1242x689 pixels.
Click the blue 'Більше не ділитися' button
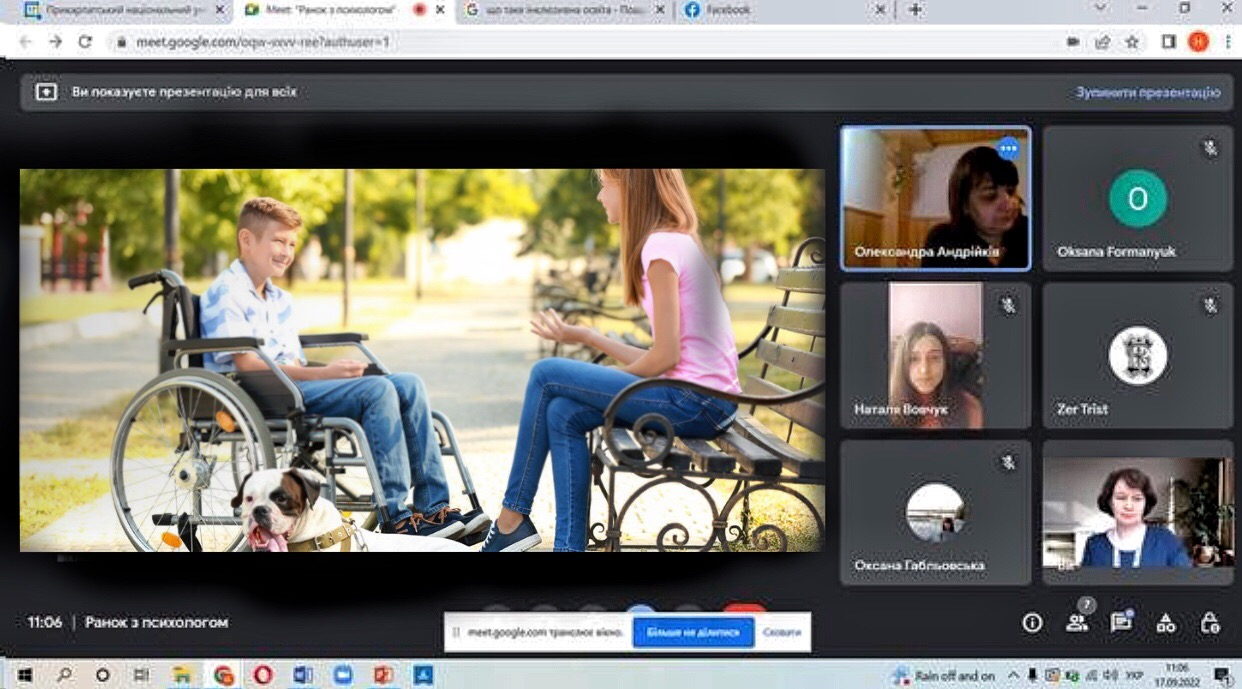point(693,633)
